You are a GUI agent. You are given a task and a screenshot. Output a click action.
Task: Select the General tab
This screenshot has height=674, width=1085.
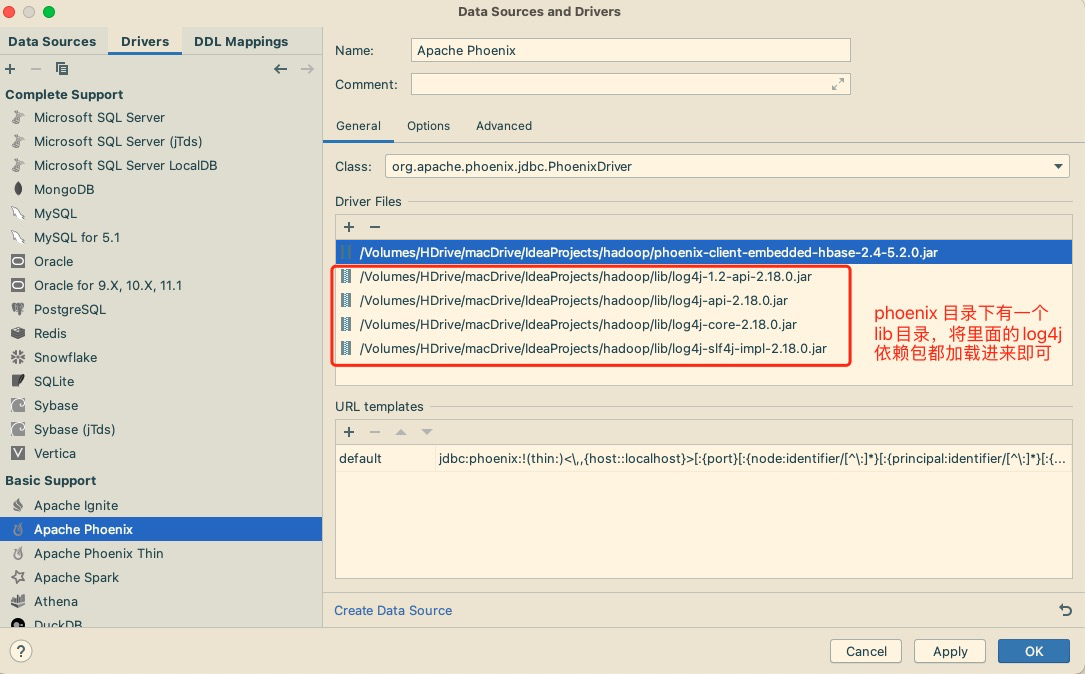point(358,126)
